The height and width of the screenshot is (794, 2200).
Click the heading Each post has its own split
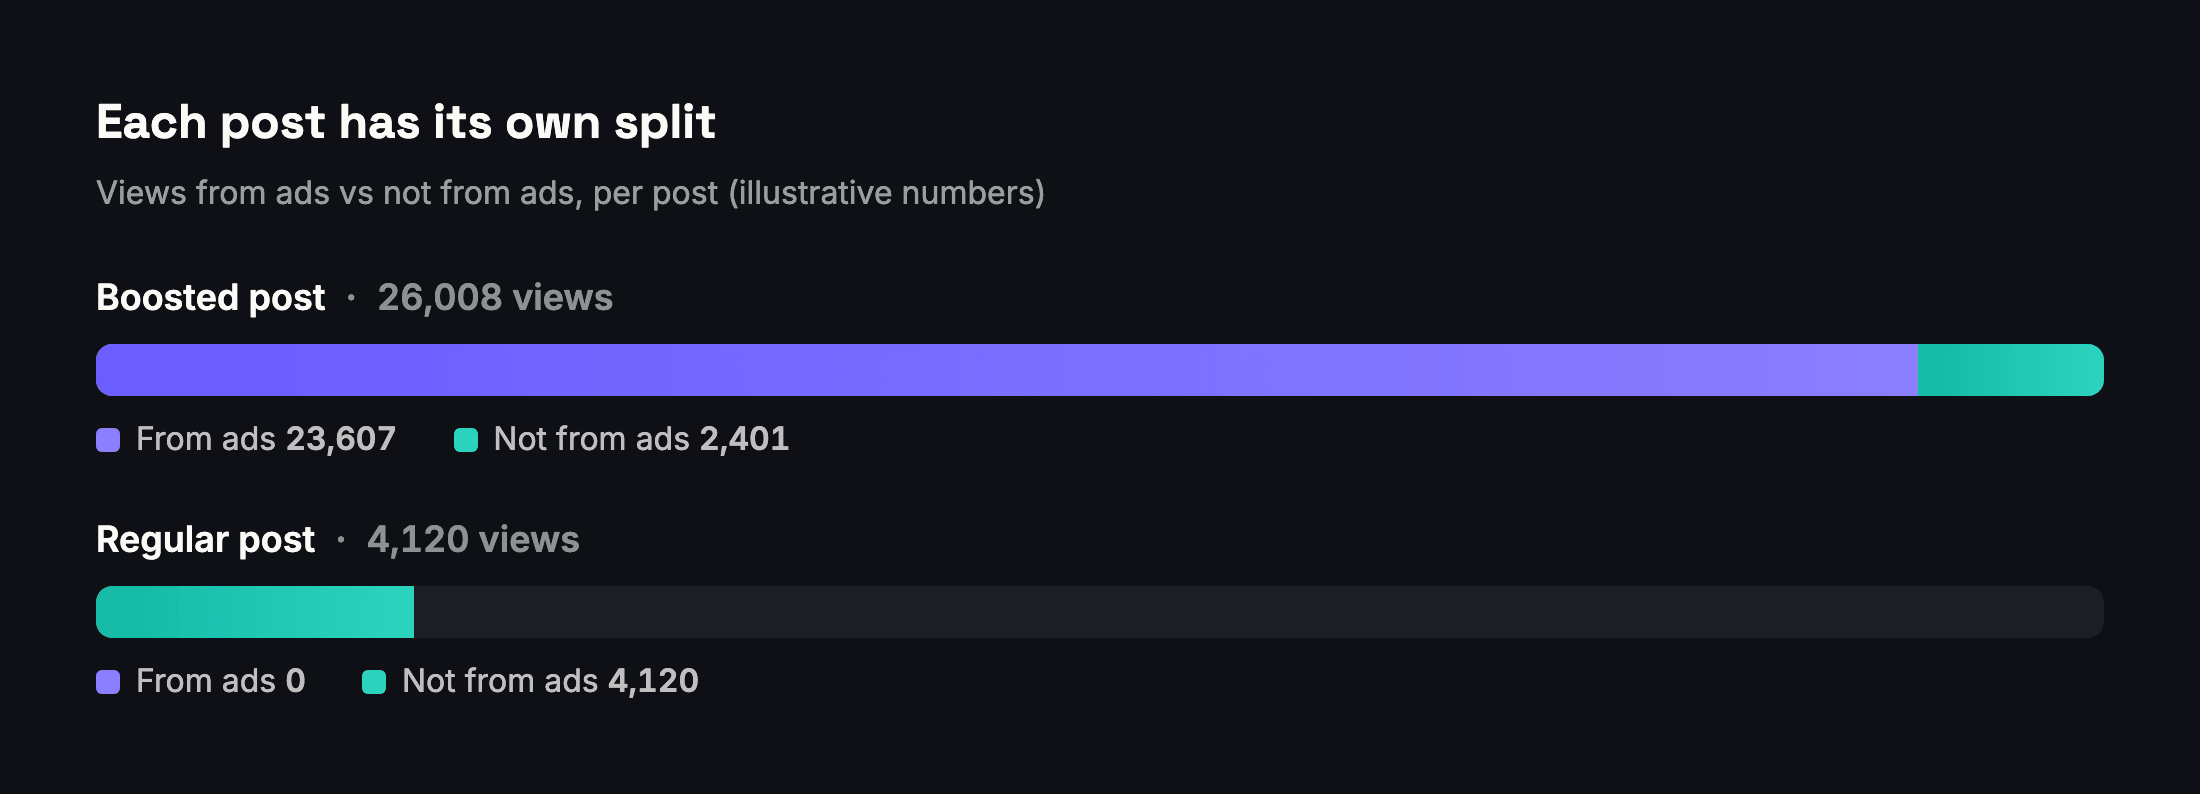pyautogui.click(x=406, y=123)
